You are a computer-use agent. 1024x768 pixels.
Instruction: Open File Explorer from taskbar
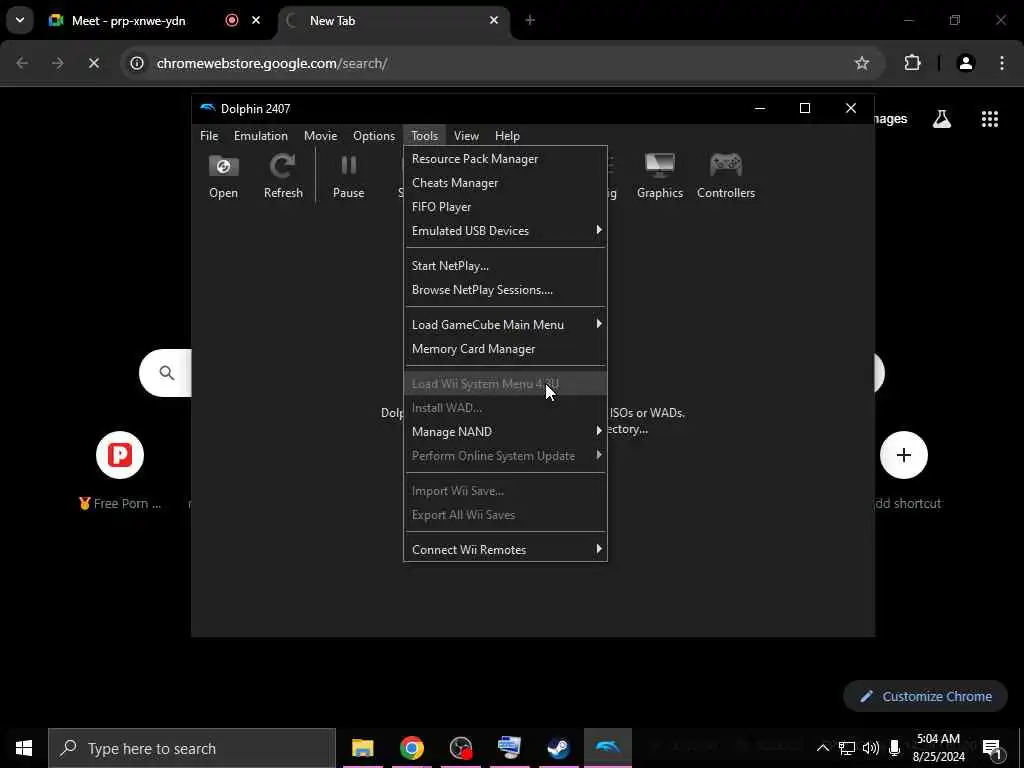point(362,748)
